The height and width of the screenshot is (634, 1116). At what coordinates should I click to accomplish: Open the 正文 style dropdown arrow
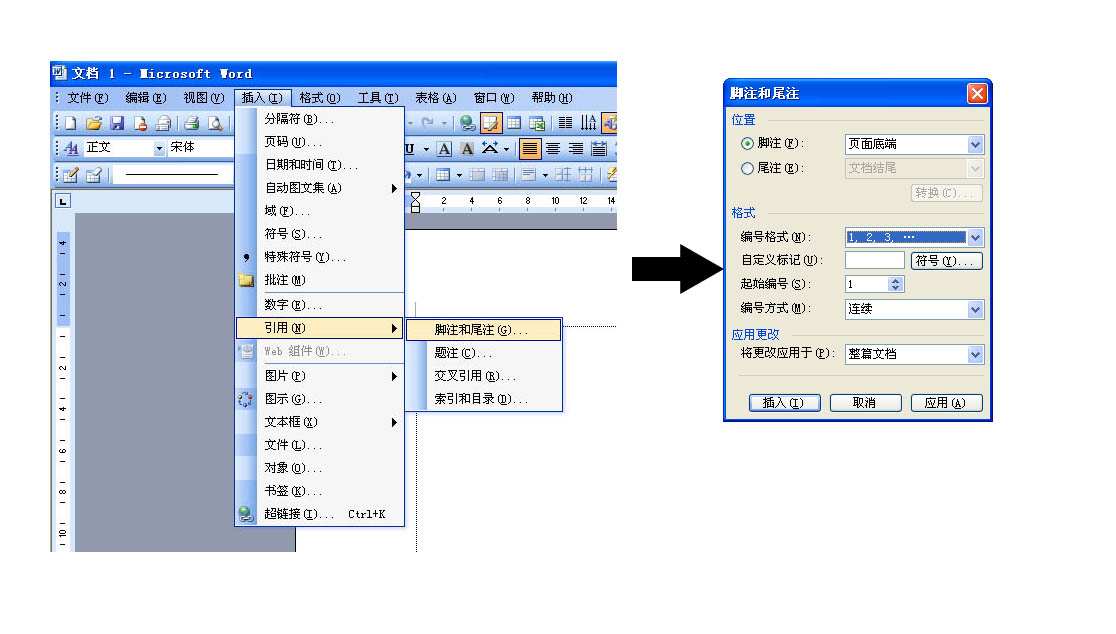coord(159,148)
